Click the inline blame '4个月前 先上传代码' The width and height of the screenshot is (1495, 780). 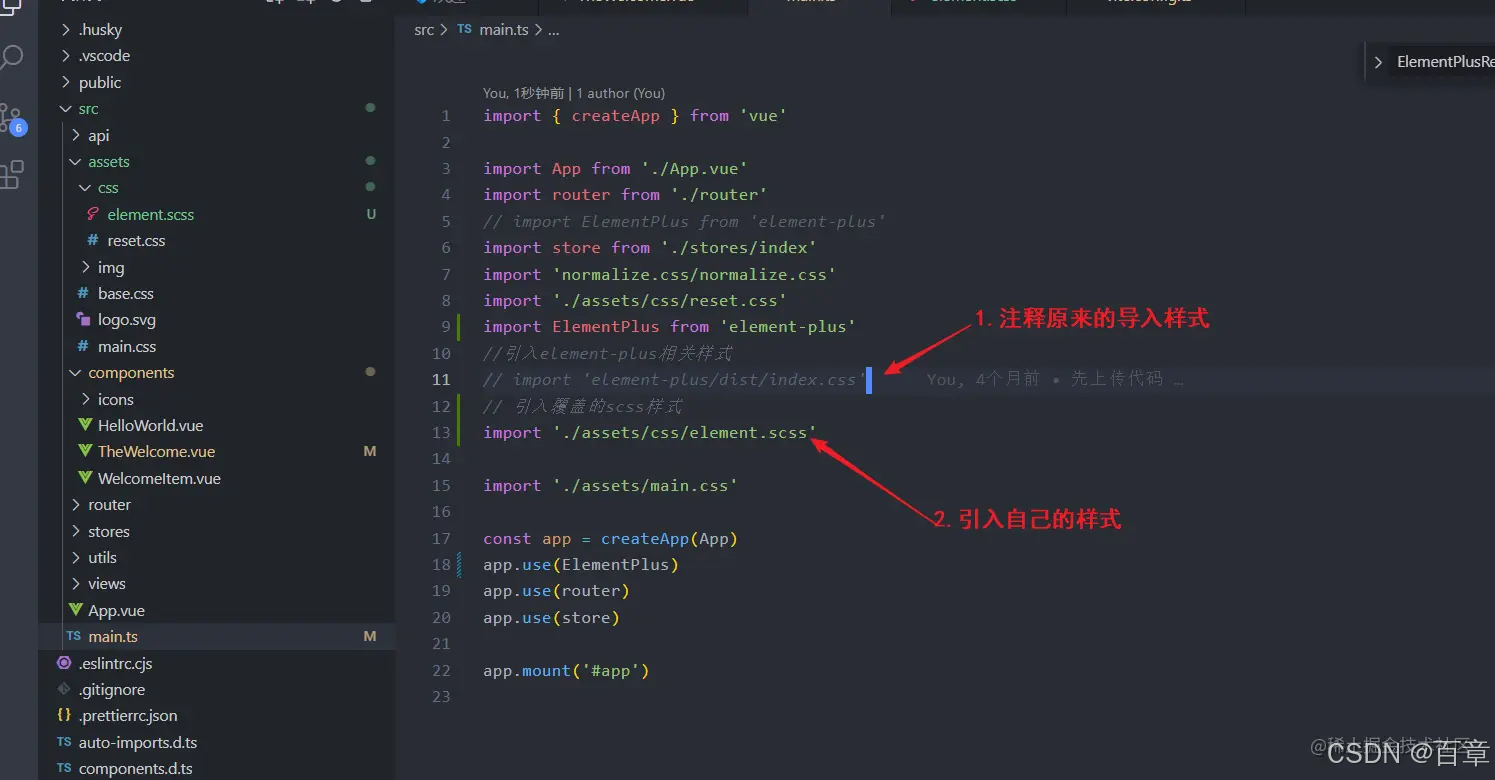click(x=1055, y=380)
